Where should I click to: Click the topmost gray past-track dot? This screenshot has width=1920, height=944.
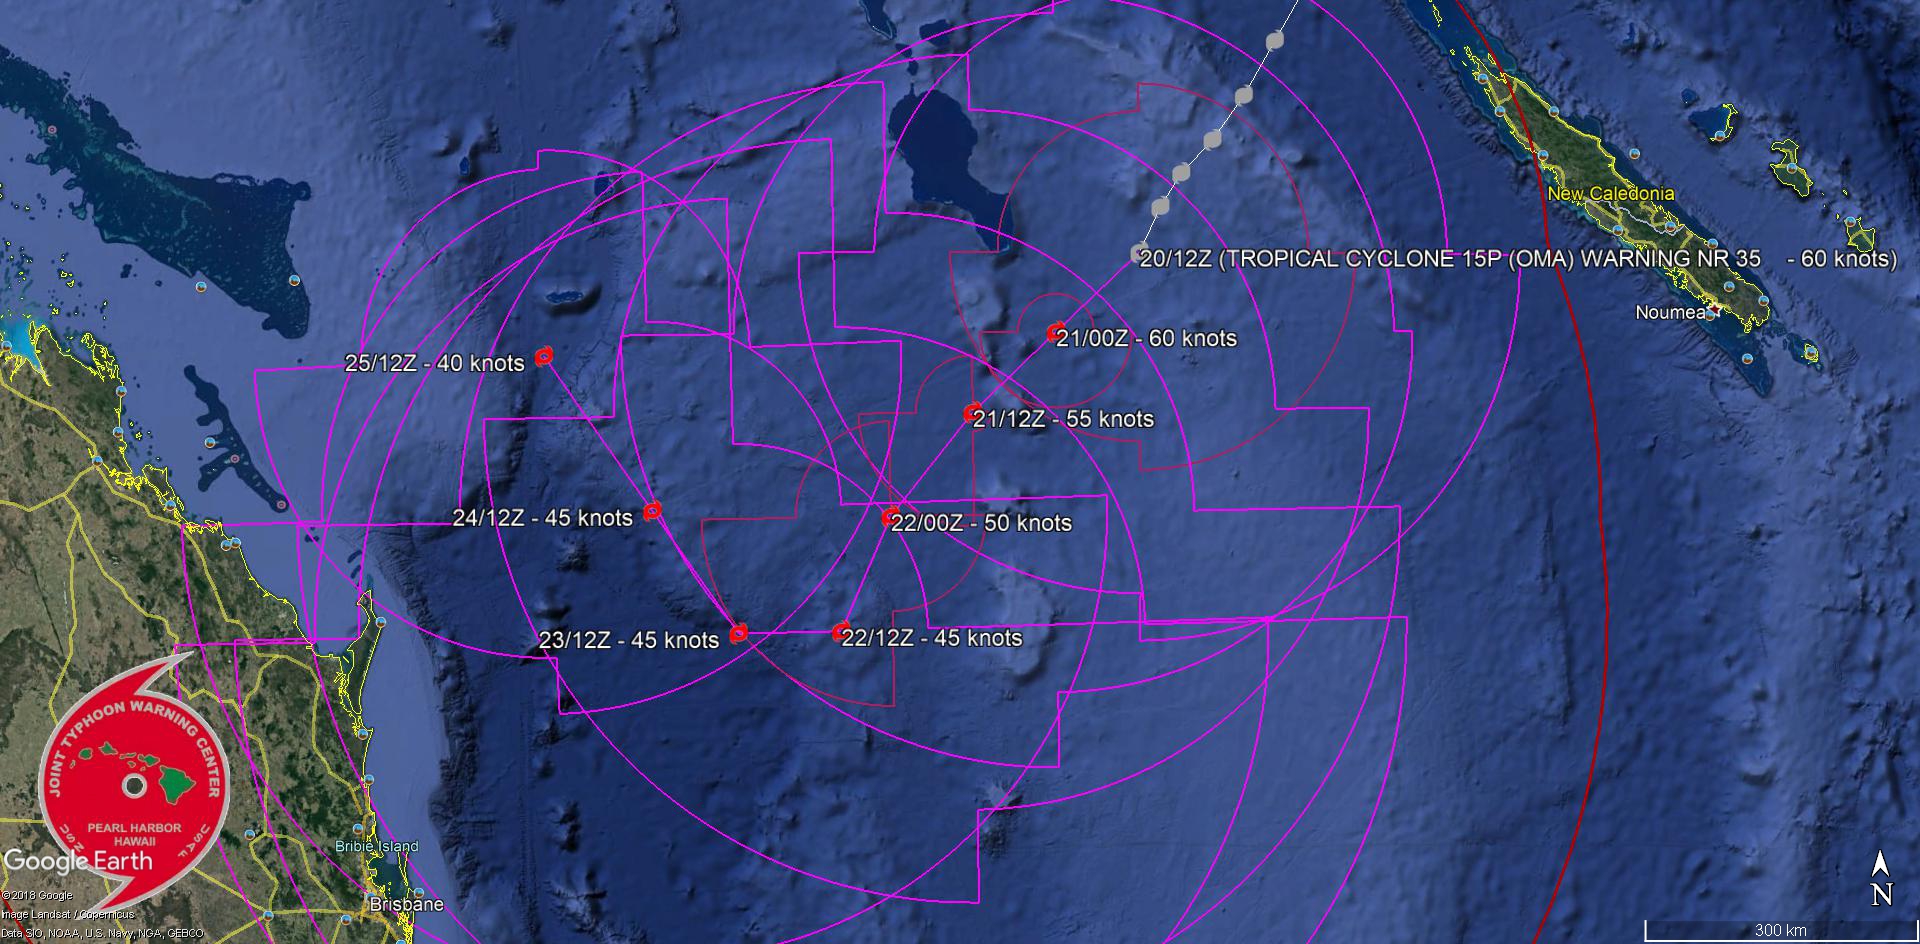[x=1274, y=41]
